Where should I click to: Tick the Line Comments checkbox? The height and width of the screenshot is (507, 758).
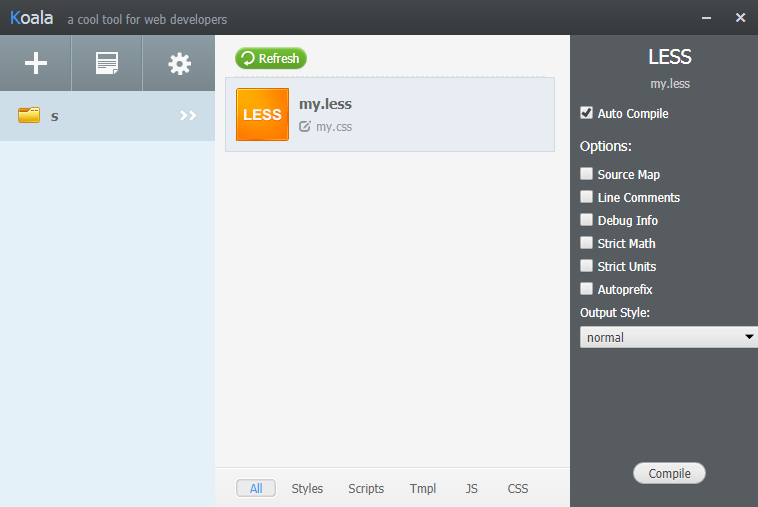click(587, 197)
